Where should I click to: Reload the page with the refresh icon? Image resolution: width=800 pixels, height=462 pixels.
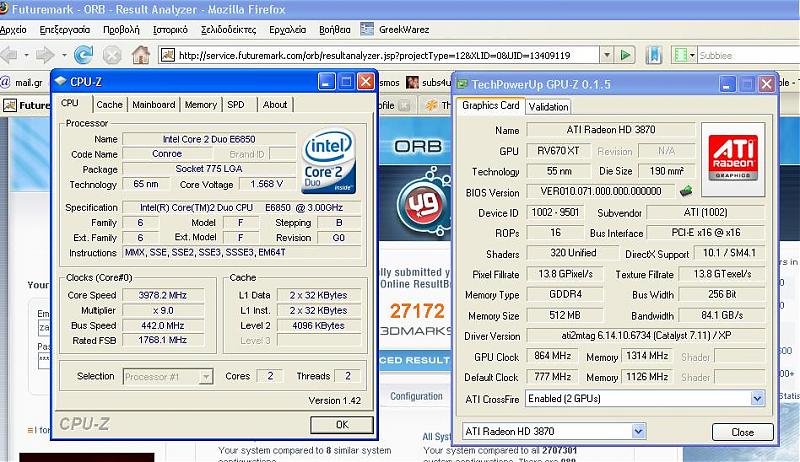83,55
